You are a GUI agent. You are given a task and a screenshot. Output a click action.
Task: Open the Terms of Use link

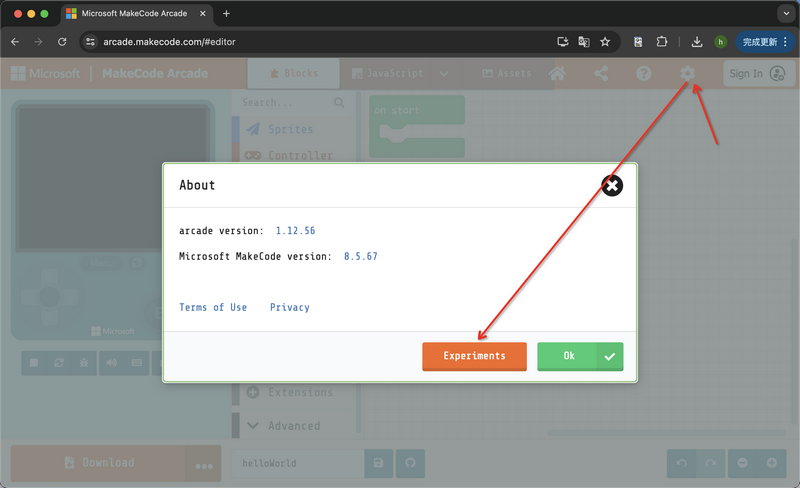pos(213,308)
